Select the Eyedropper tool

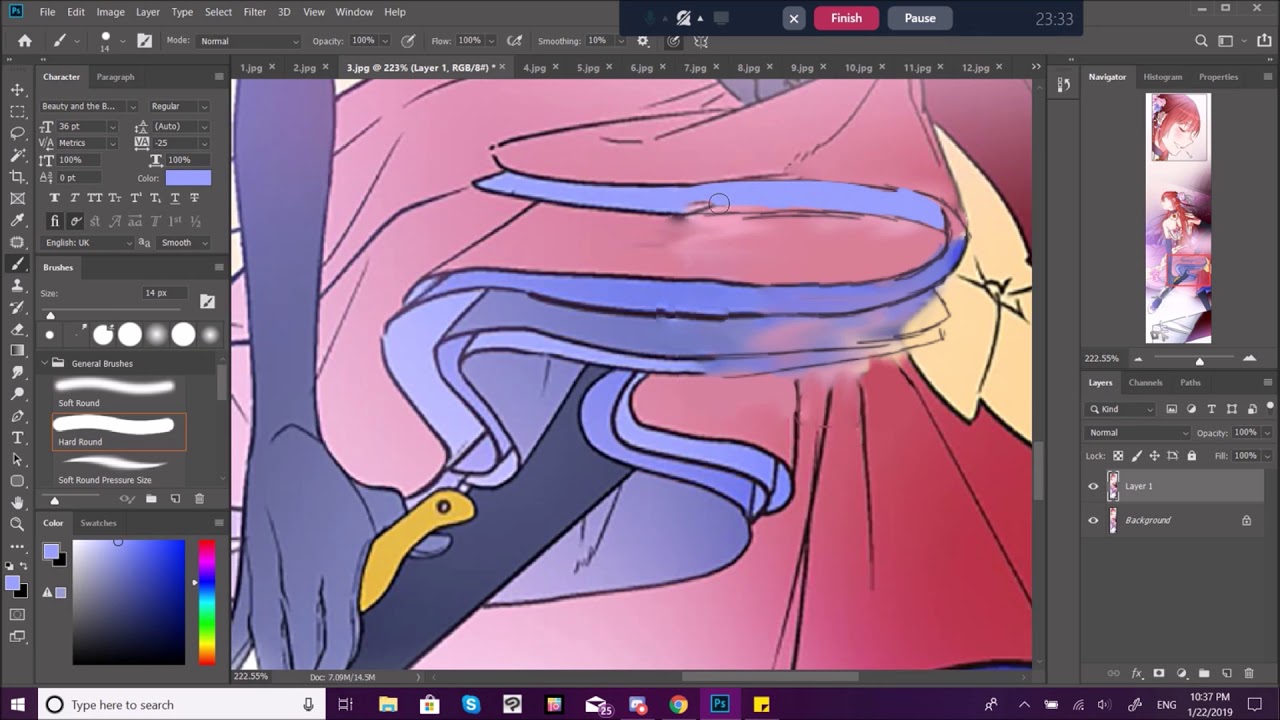(x=17, y=221)
